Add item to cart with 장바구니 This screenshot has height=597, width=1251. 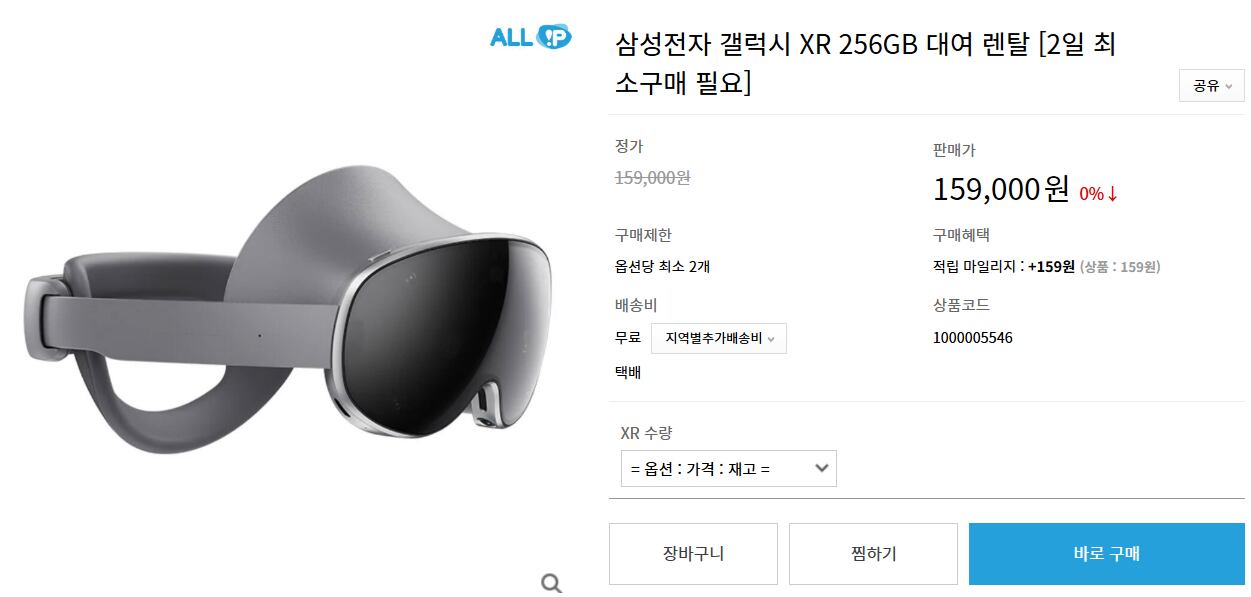click(693, 554)
